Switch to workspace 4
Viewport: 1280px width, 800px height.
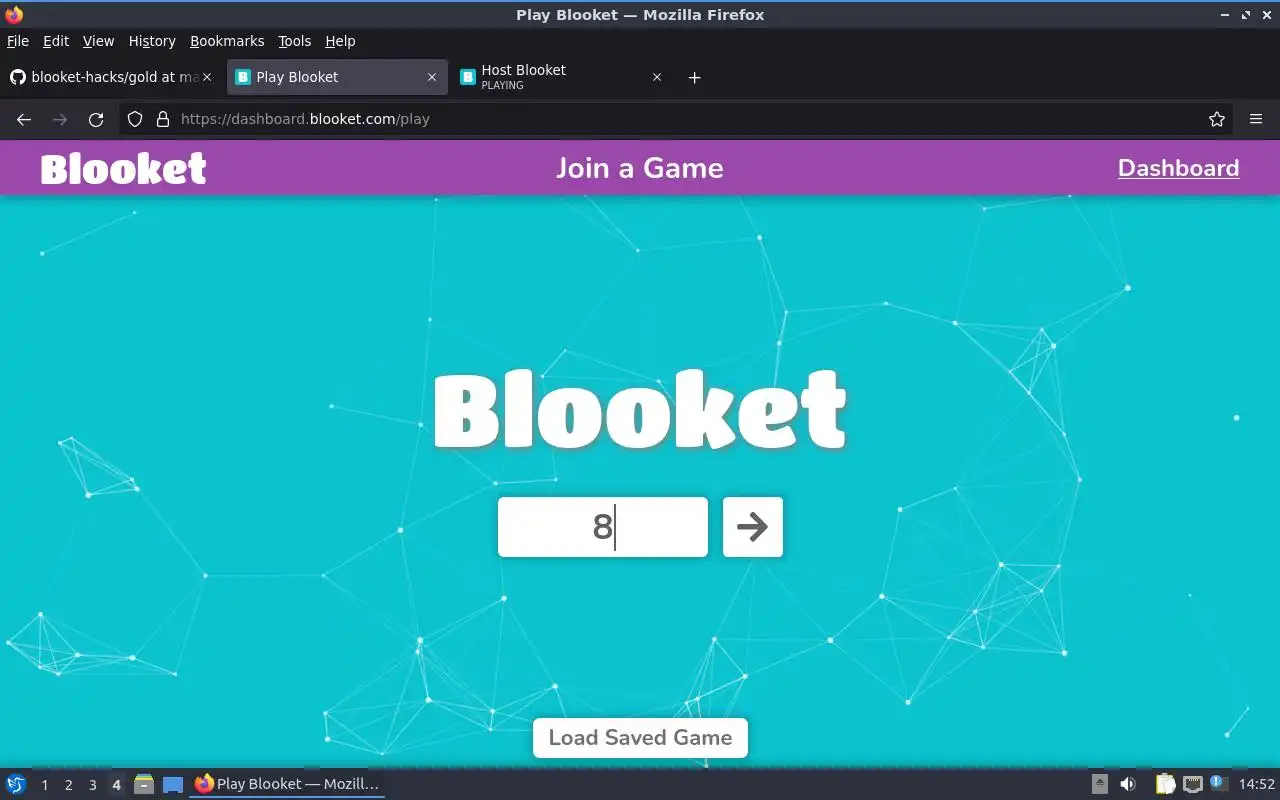(116, 785)
